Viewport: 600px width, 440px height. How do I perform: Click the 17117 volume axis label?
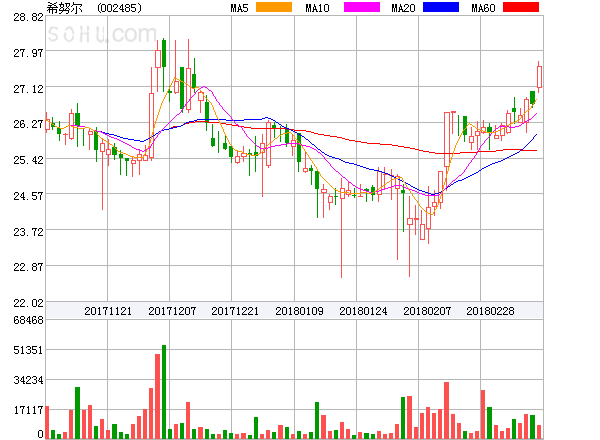[28, 411]
